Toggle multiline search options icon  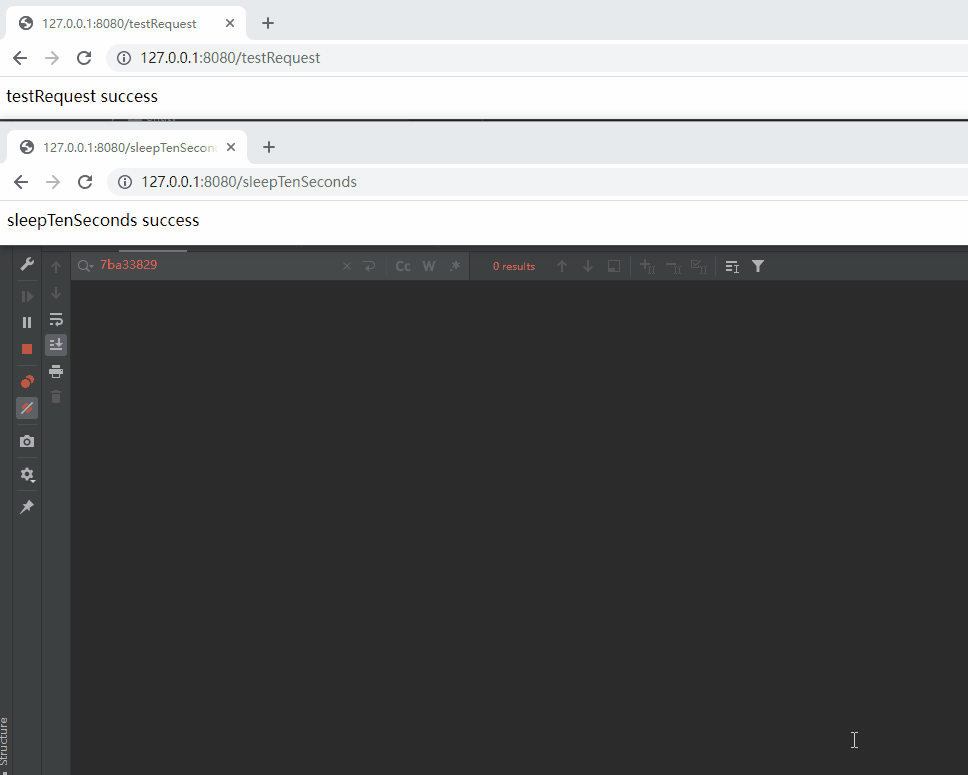(x=732, y=266)
